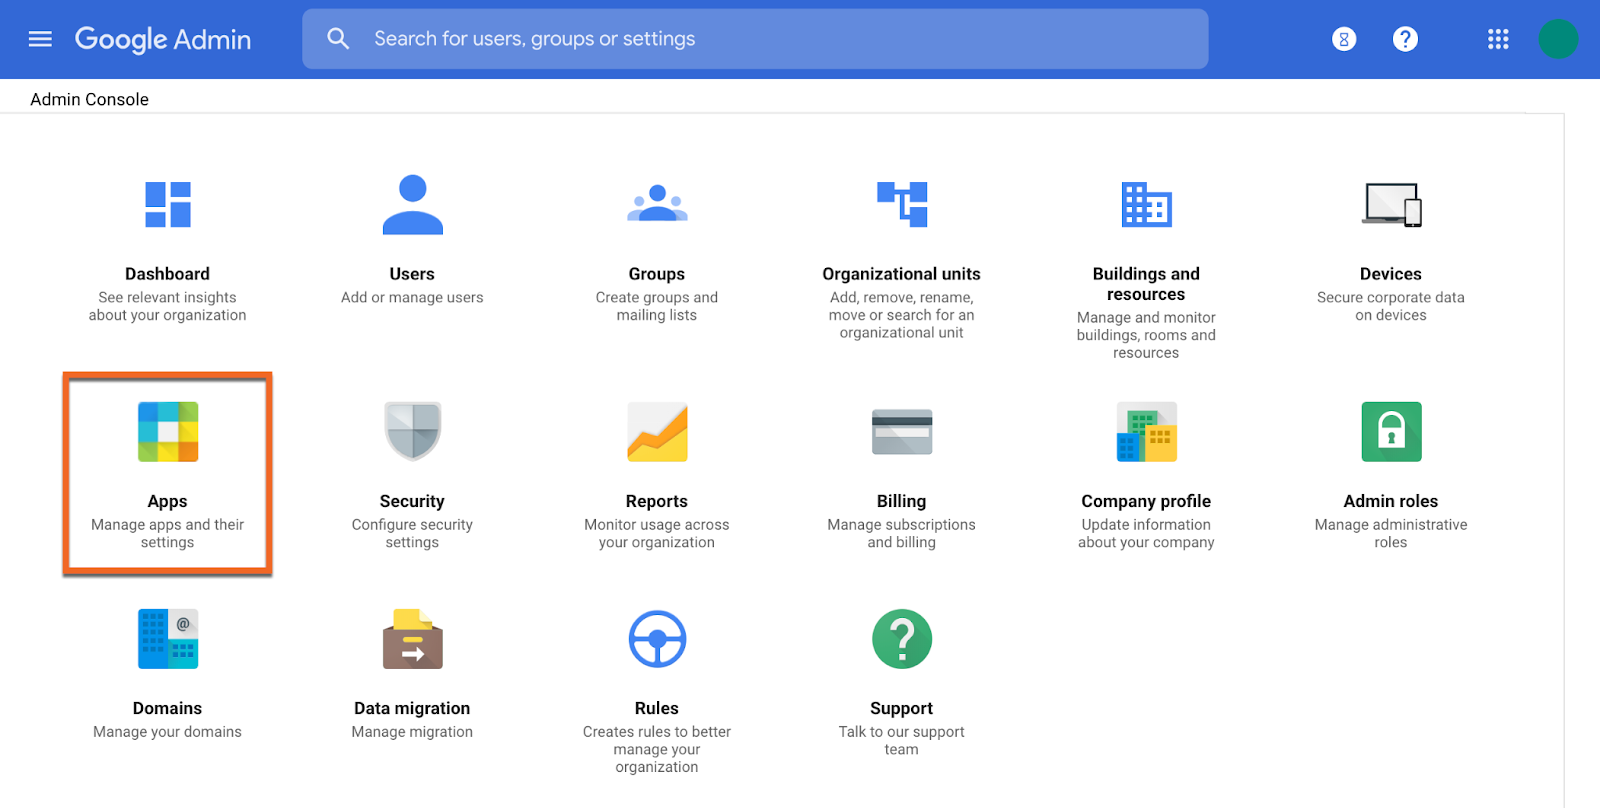The width and height of the screenshot is (1600, 808).
Task: Click 'Creates rules to better manage' description
Action: [x=657, y=749]
